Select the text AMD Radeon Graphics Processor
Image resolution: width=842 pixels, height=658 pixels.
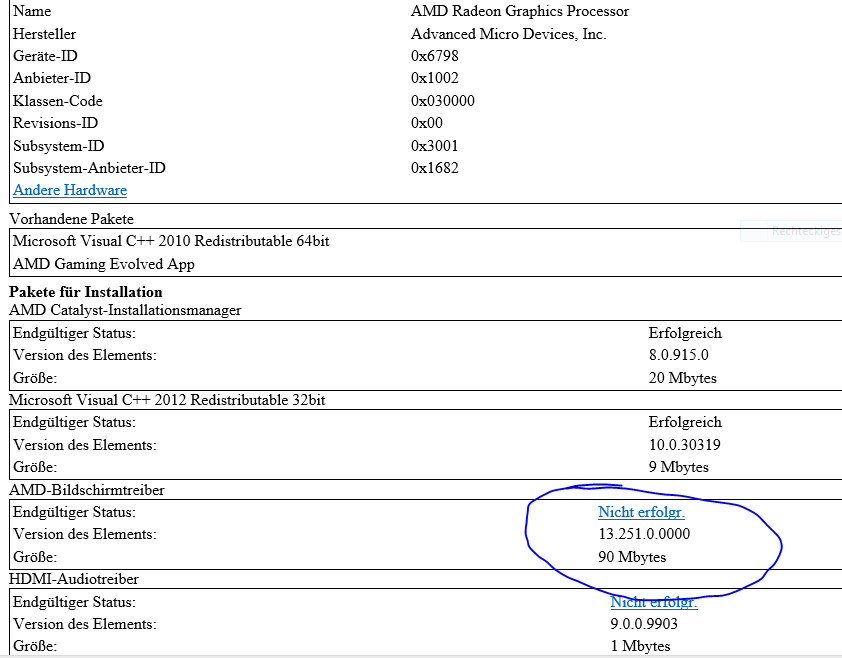pyautogui.click(x=520, y=11)
